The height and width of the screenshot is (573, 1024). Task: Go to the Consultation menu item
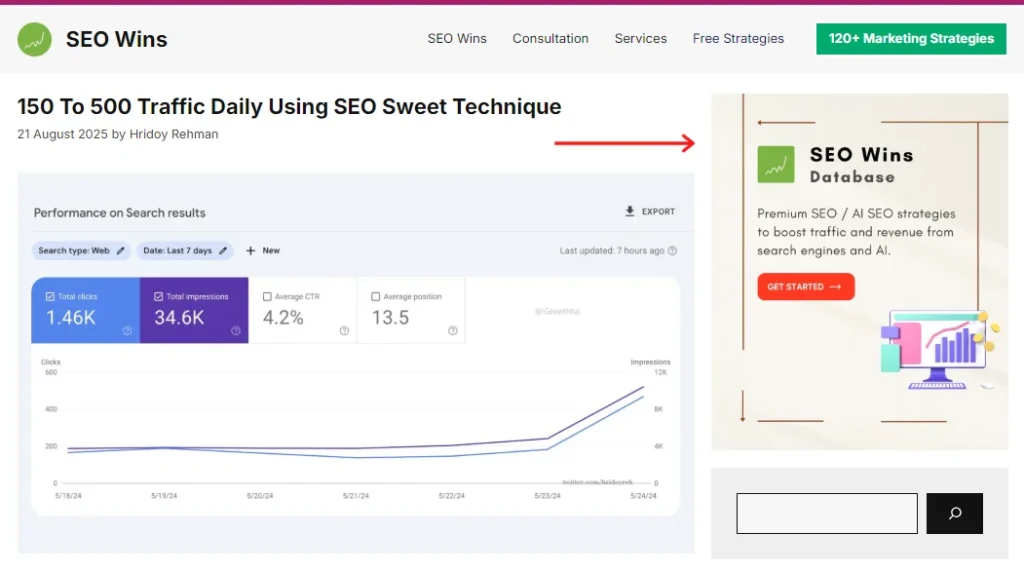[x=551, y=39]
